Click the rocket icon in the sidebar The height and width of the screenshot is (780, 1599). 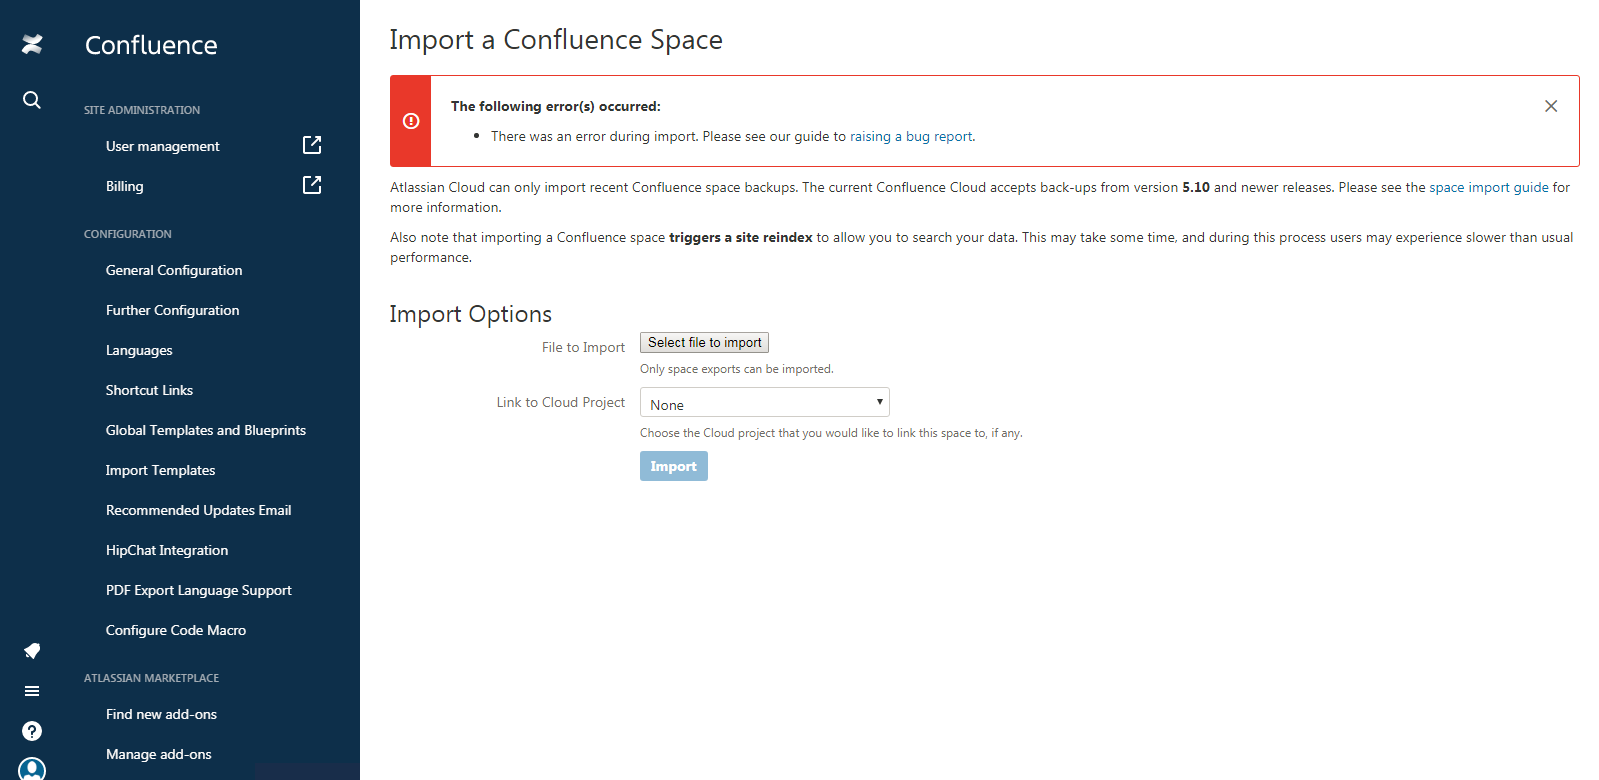(32, 651)
